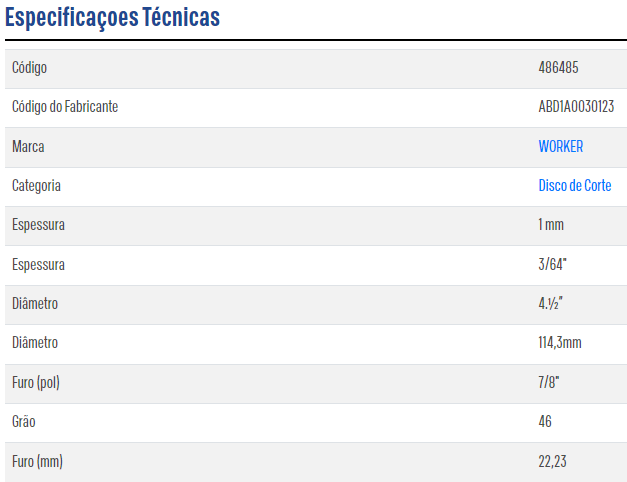This screenshot has height=482, width=627.
Task: Click the Especificações Técnicas heading
Action: (112, 17)
